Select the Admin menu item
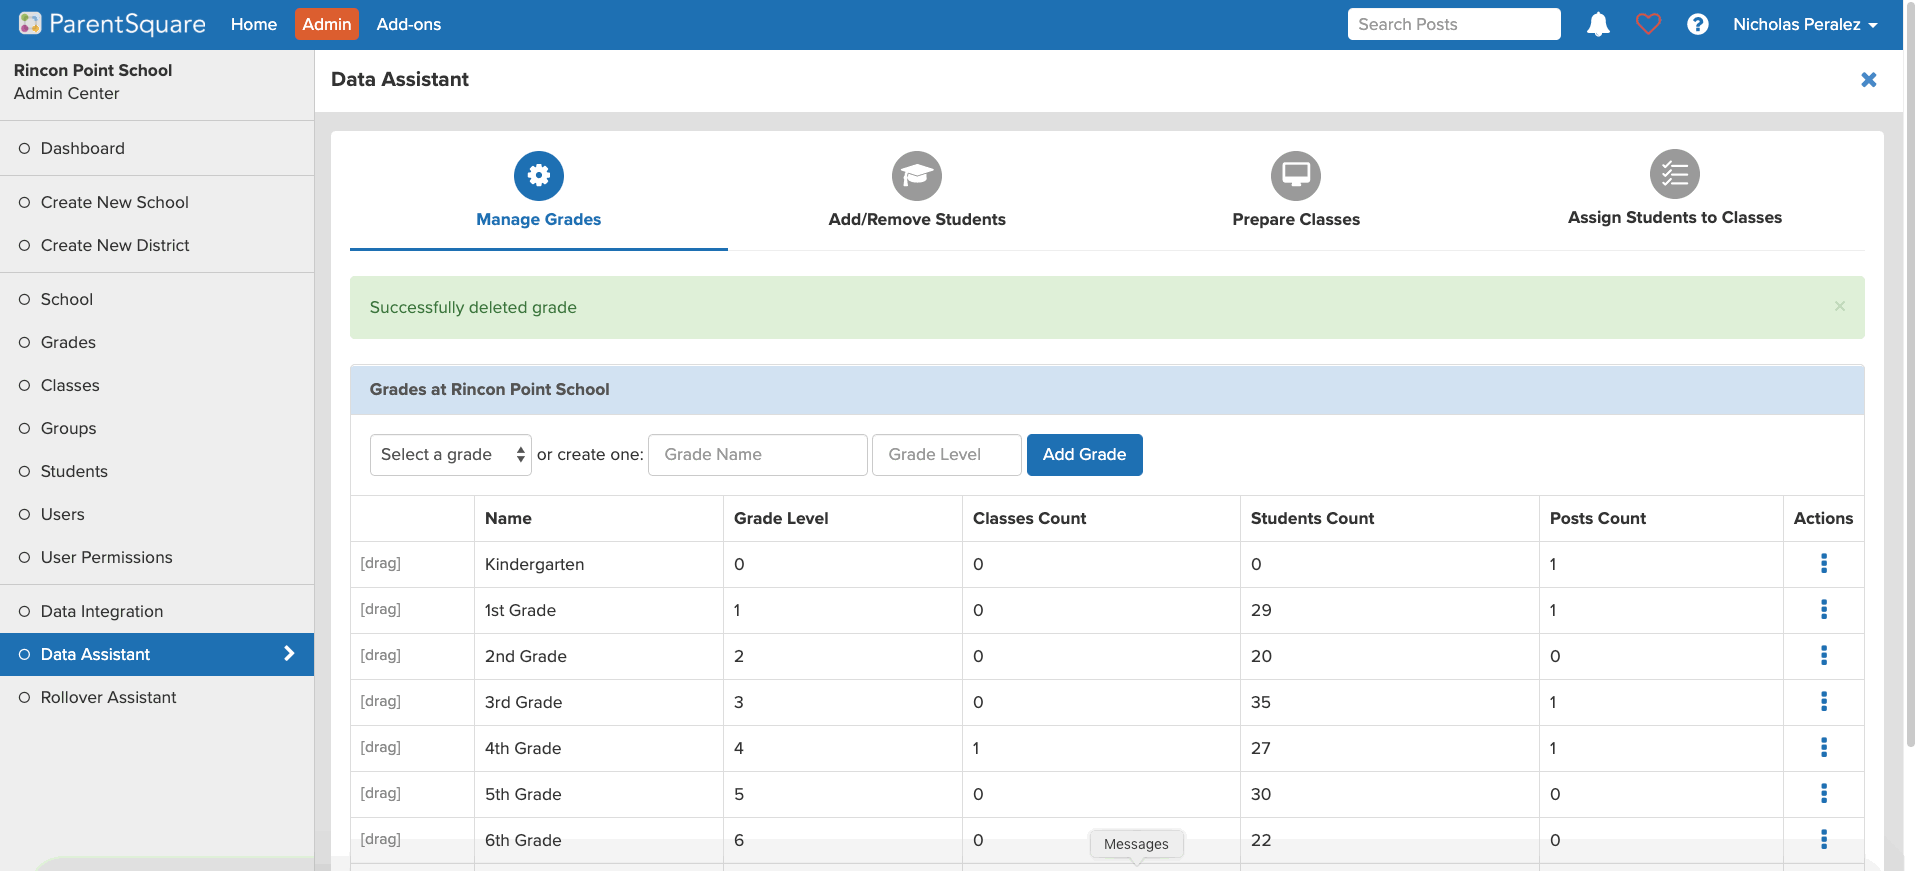 pyautogui.click(x=327, y=24)
